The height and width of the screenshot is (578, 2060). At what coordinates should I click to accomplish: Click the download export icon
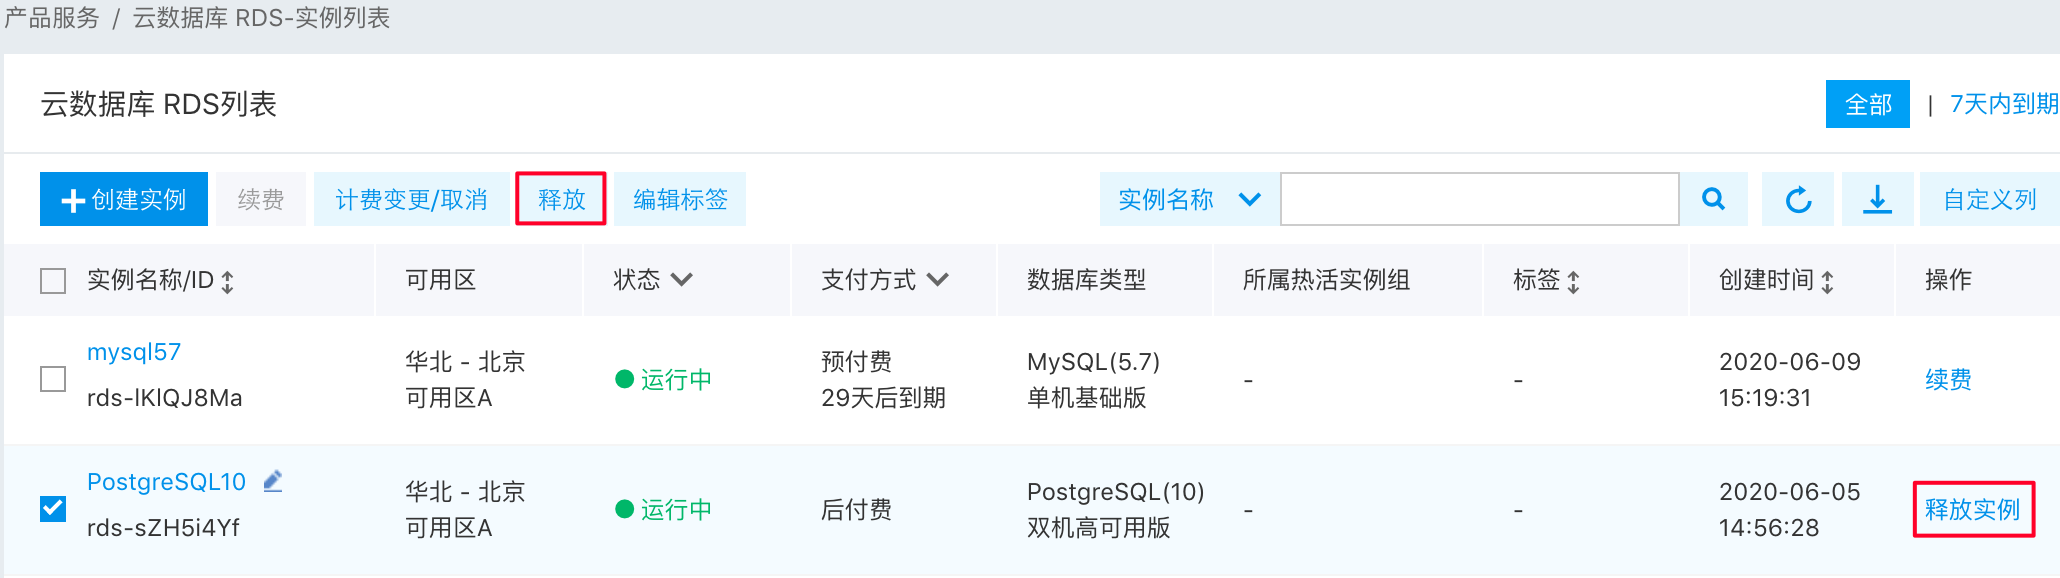[1877, 199]
